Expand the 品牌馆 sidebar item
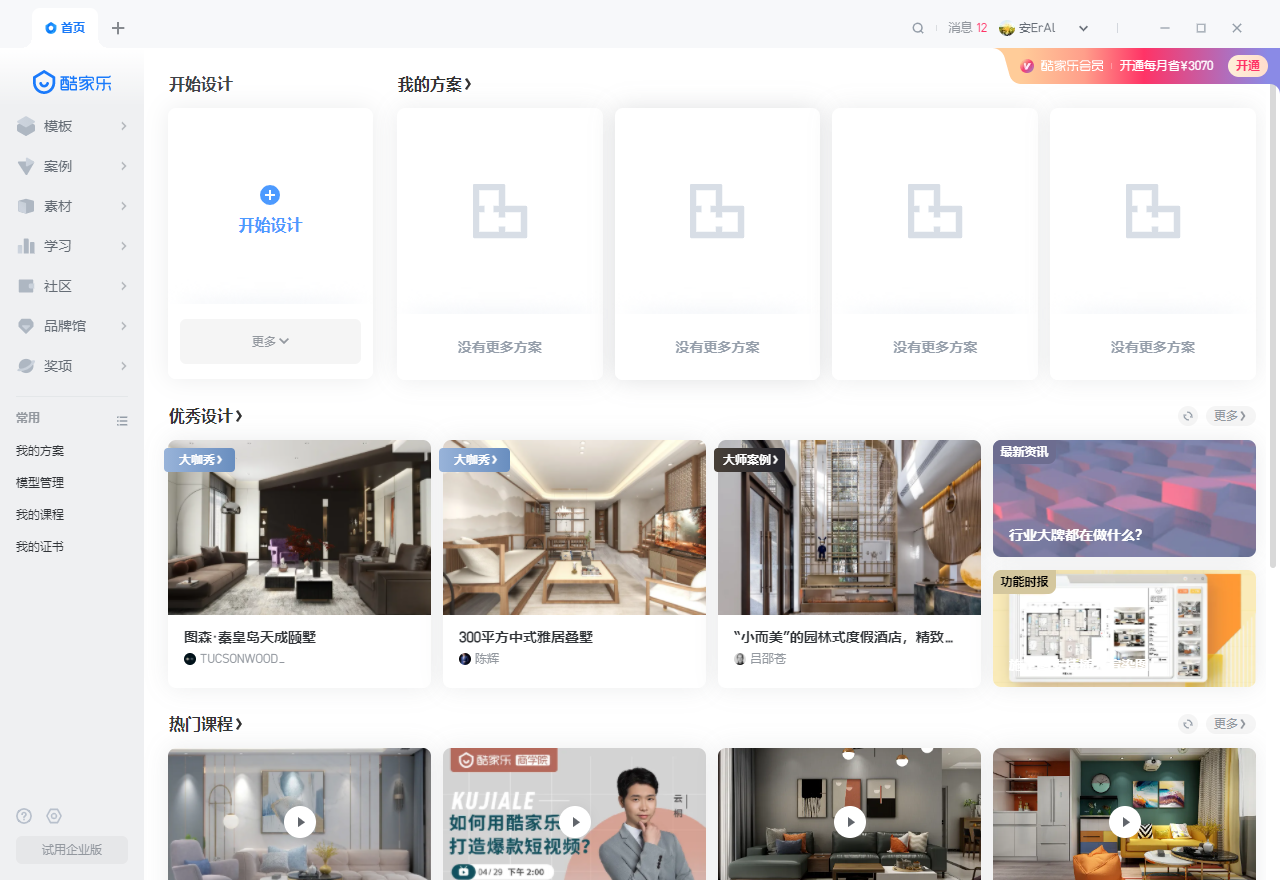The height and width of the screenshot is (880, 1280). tap(72, 326)
